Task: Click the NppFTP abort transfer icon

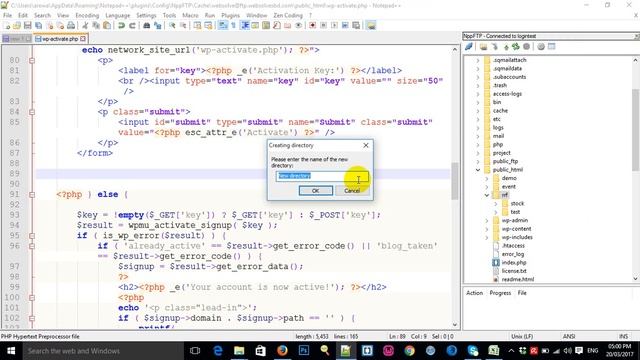Action: [x=527, y=47]
